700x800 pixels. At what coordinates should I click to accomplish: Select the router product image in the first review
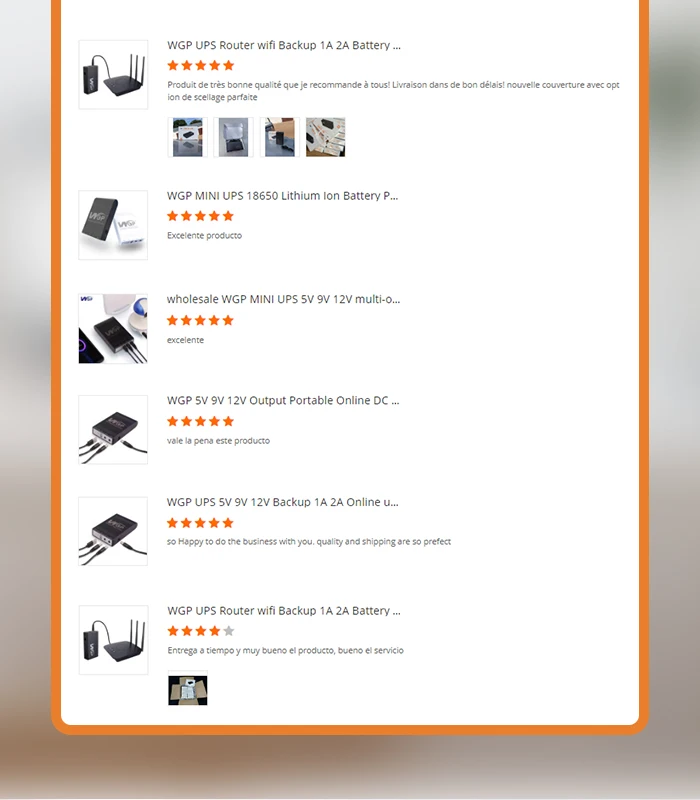point(113,74)
